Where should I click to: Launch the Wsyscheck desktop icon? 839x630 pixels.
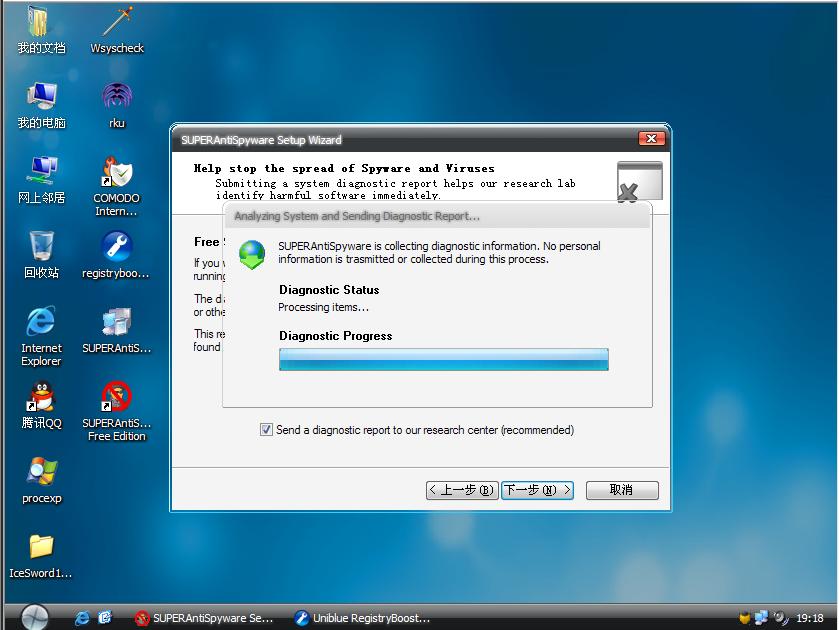[117, 31]
